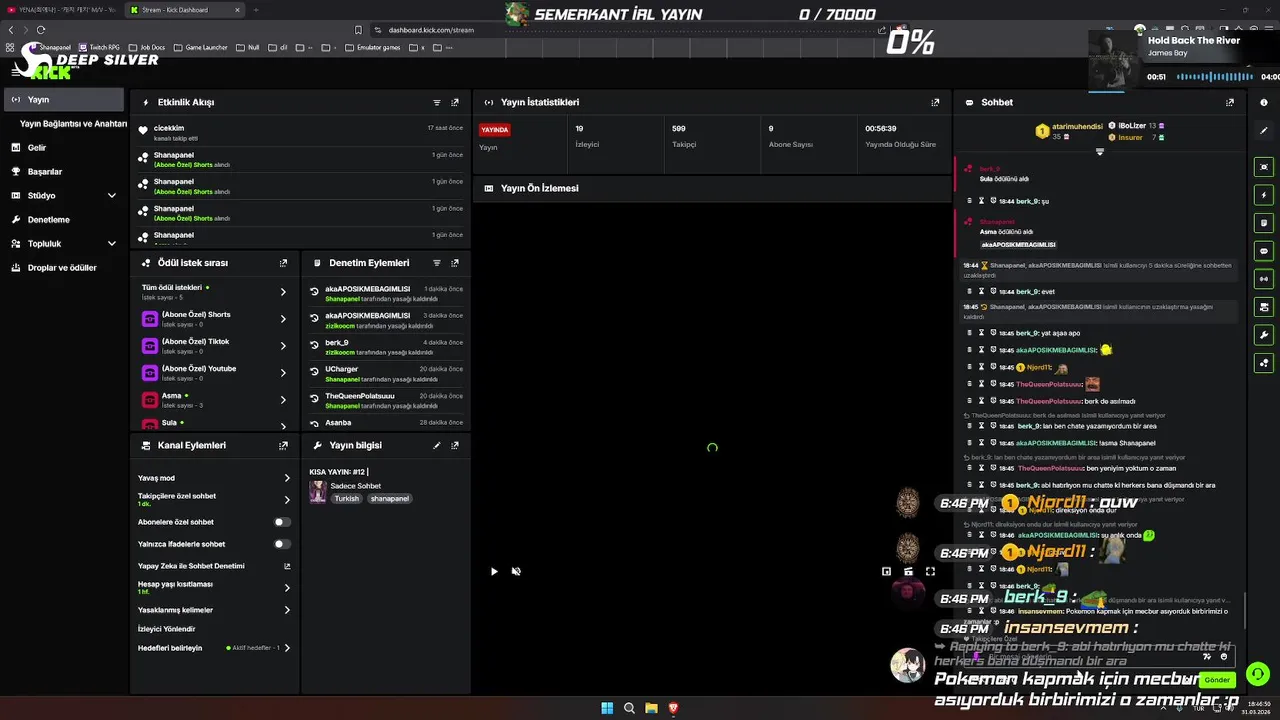Click the green Gönder send button
Viewport: 1280px width, 720px height.
click(x=1217, y=680)
